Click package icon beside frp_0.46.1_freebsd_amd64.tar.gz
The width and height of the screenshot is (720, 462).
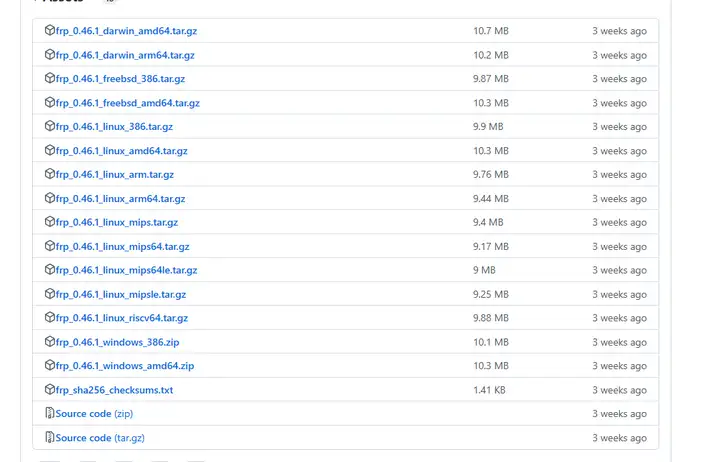point(50,102)
